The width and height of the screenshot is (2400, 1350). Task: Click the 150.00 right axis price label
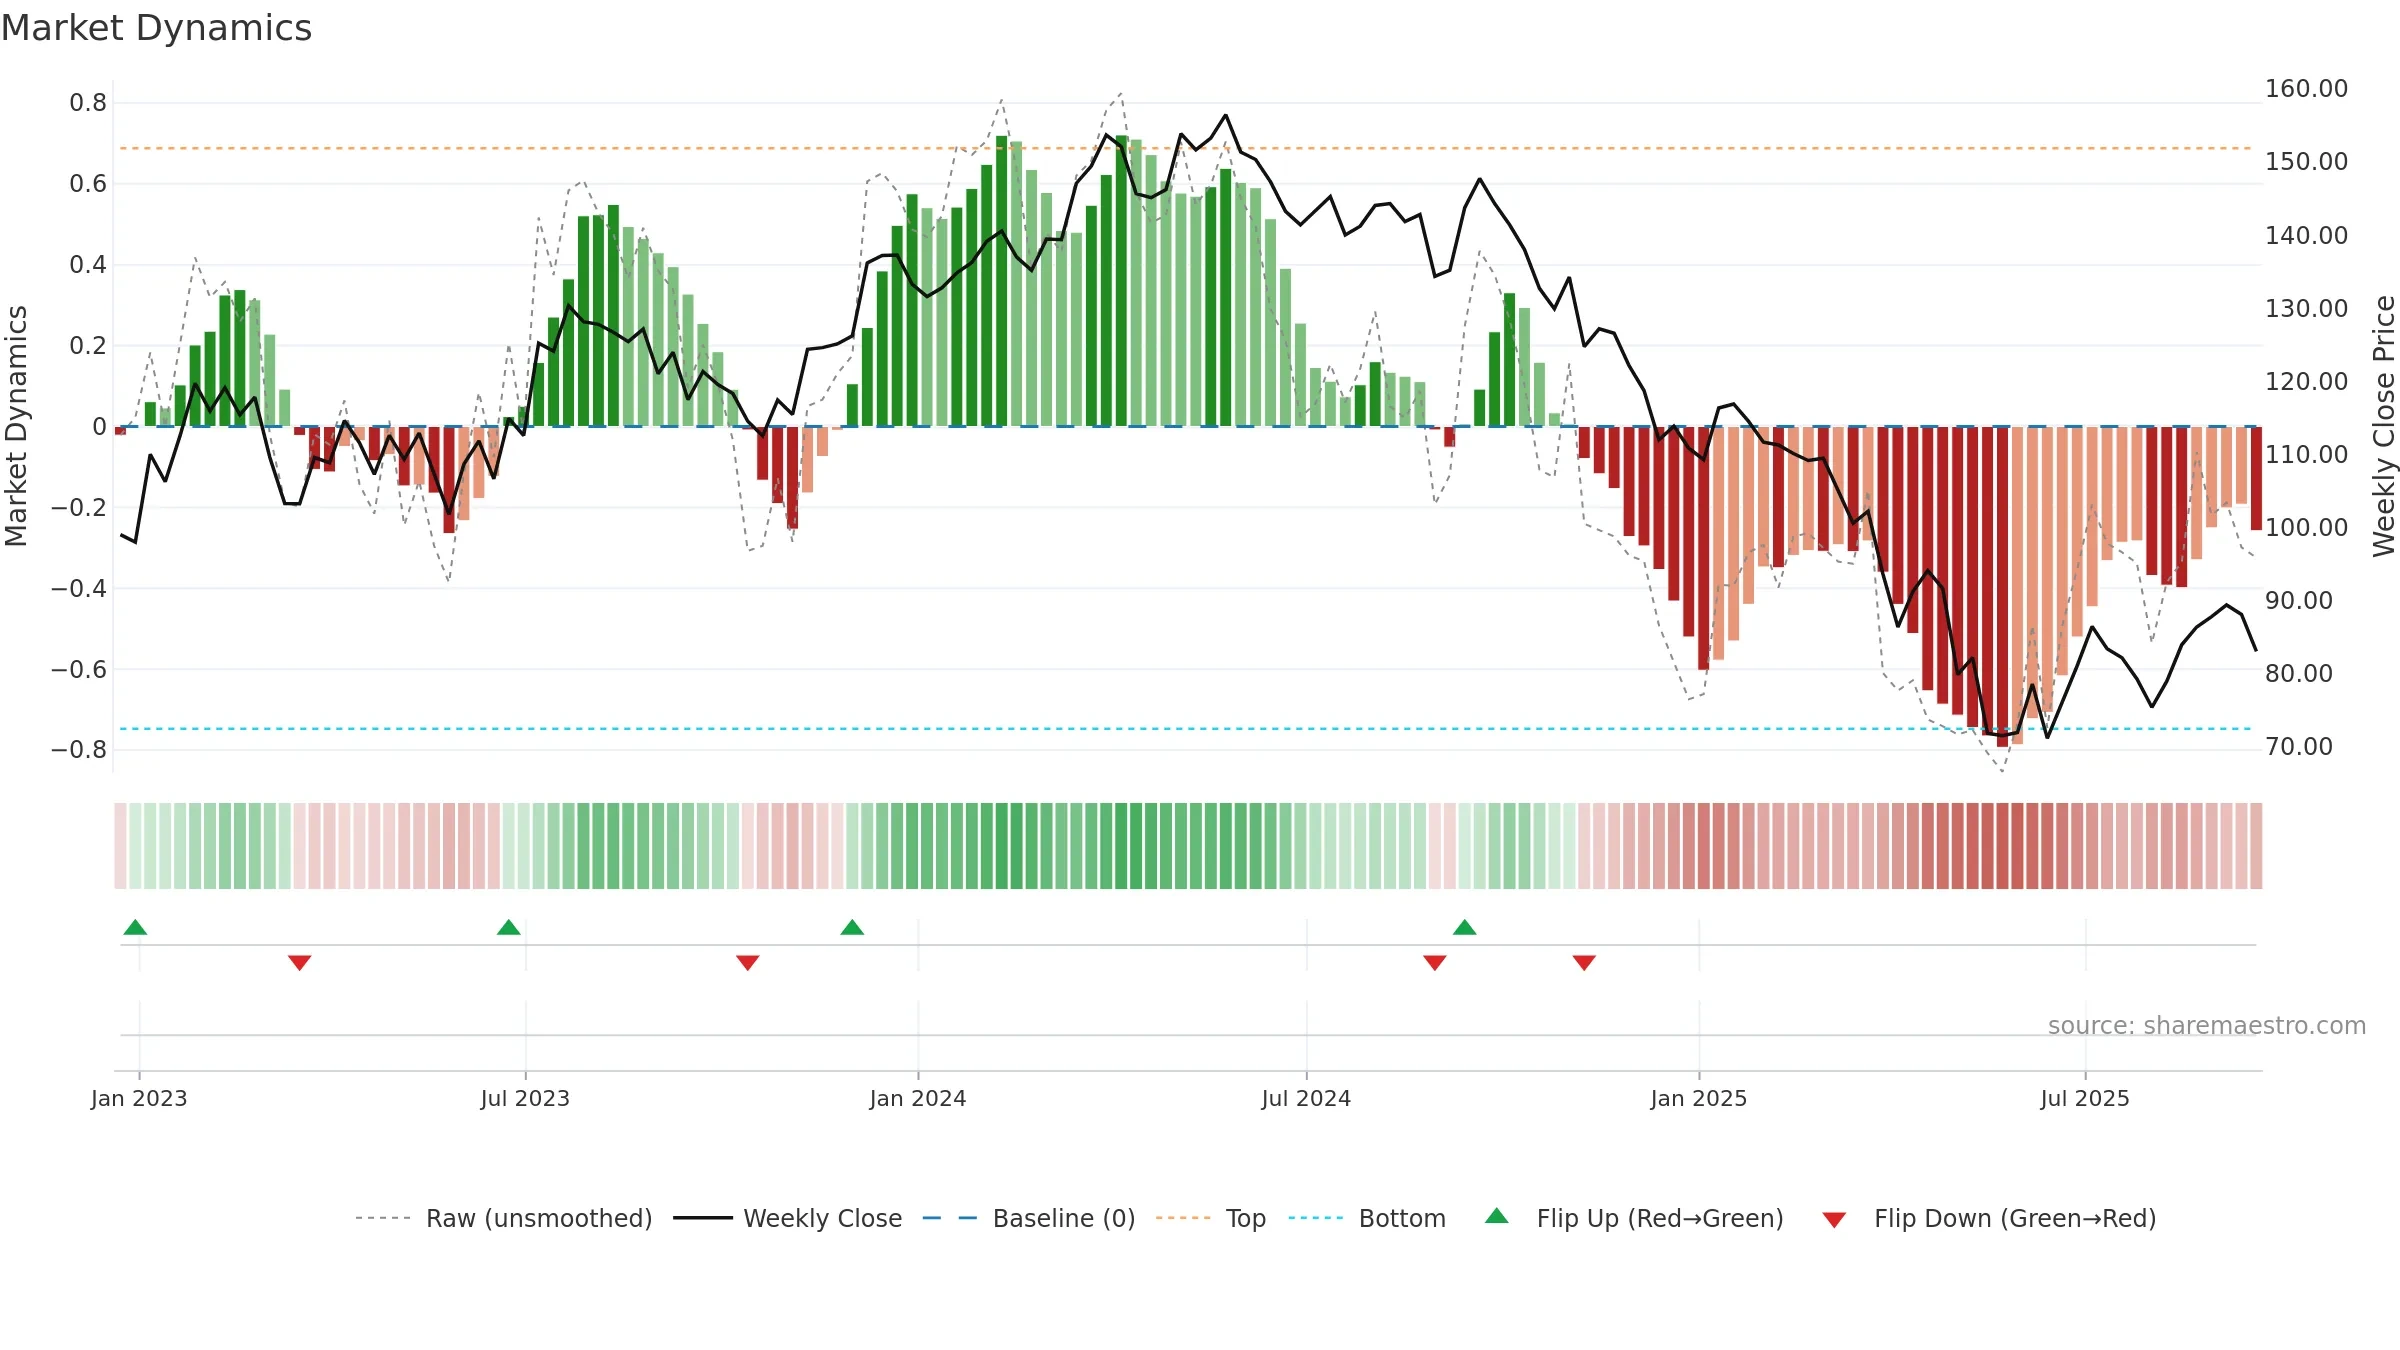(x=2306, y=162)
